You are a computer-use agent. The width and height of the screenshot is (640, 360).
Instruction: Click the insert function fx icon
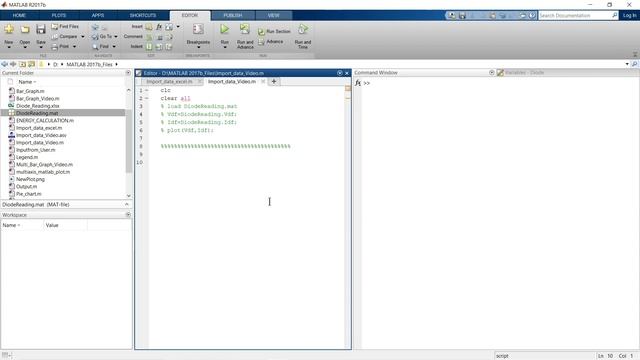coord(159,27)
